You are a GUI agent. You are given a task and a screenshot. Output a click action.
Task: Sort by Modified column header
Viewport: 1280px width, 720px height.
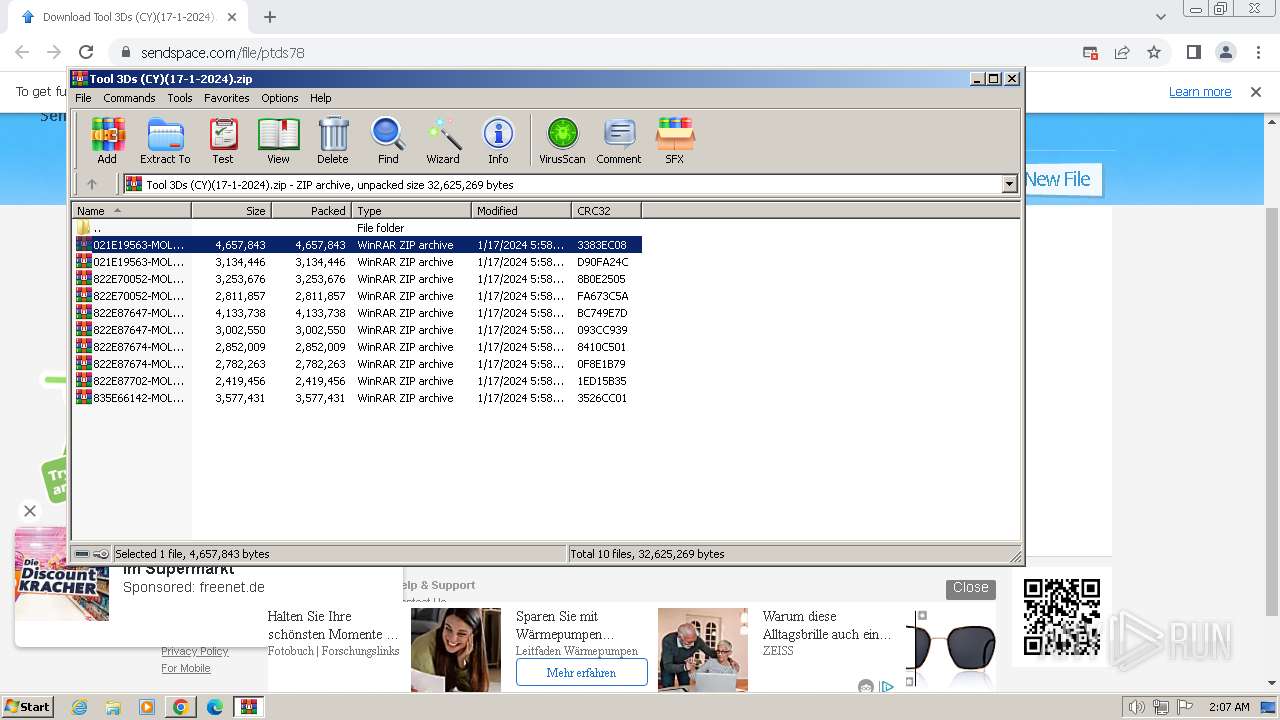point(521,210)
